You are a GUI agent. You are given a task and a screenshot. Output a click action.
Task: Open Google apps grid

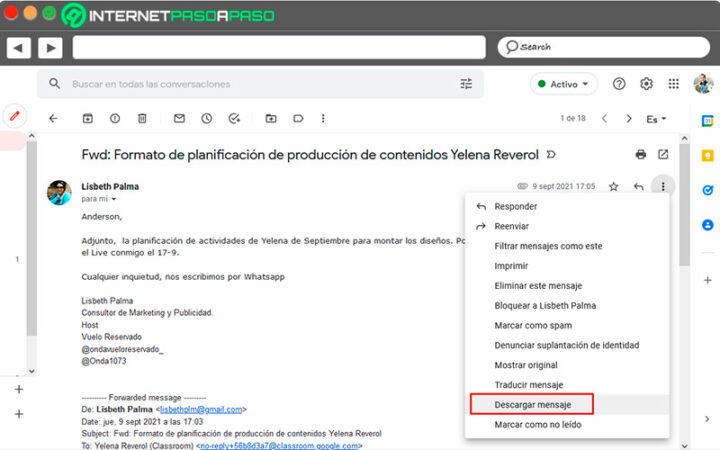click(674, 84)
